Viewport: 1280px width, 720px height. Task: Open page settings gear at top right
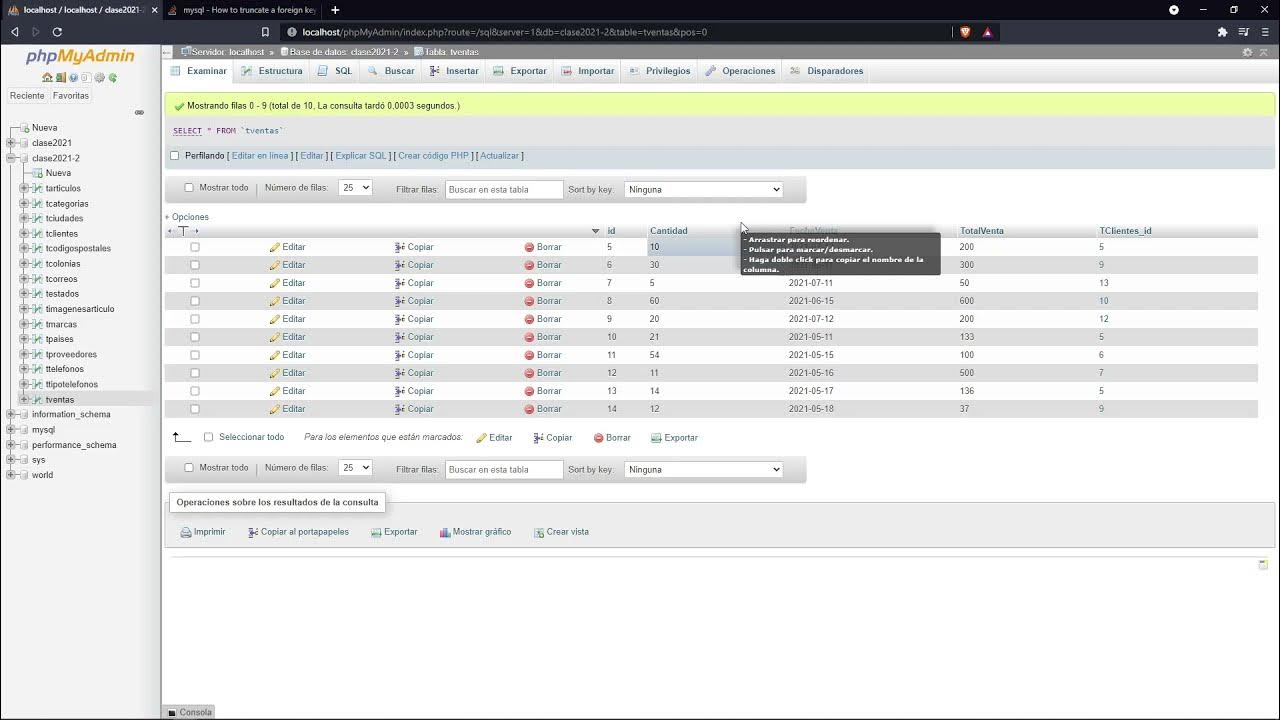click(x=1247, y=52)
